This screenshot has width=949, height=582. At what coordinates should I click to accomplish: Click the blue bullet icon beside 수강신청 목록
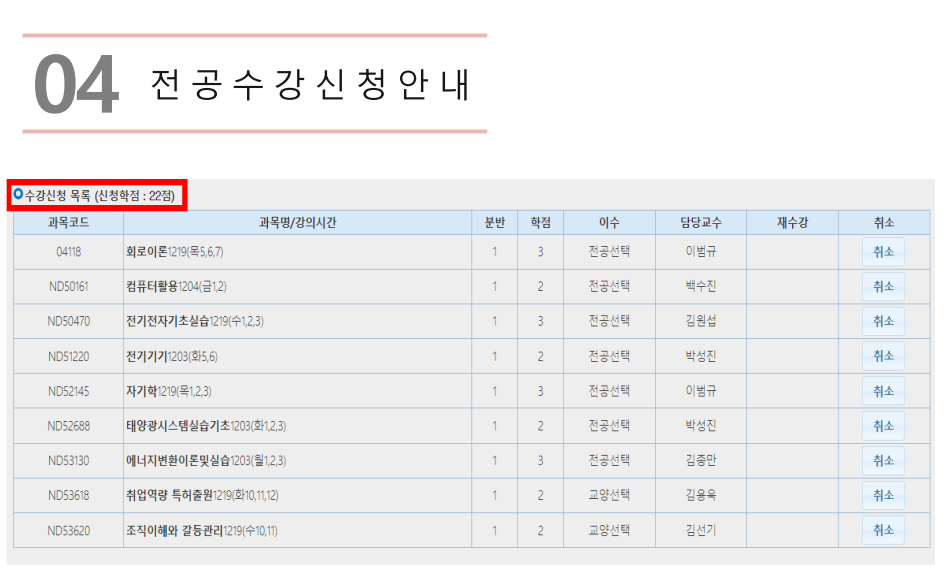[x=18, y=195]
